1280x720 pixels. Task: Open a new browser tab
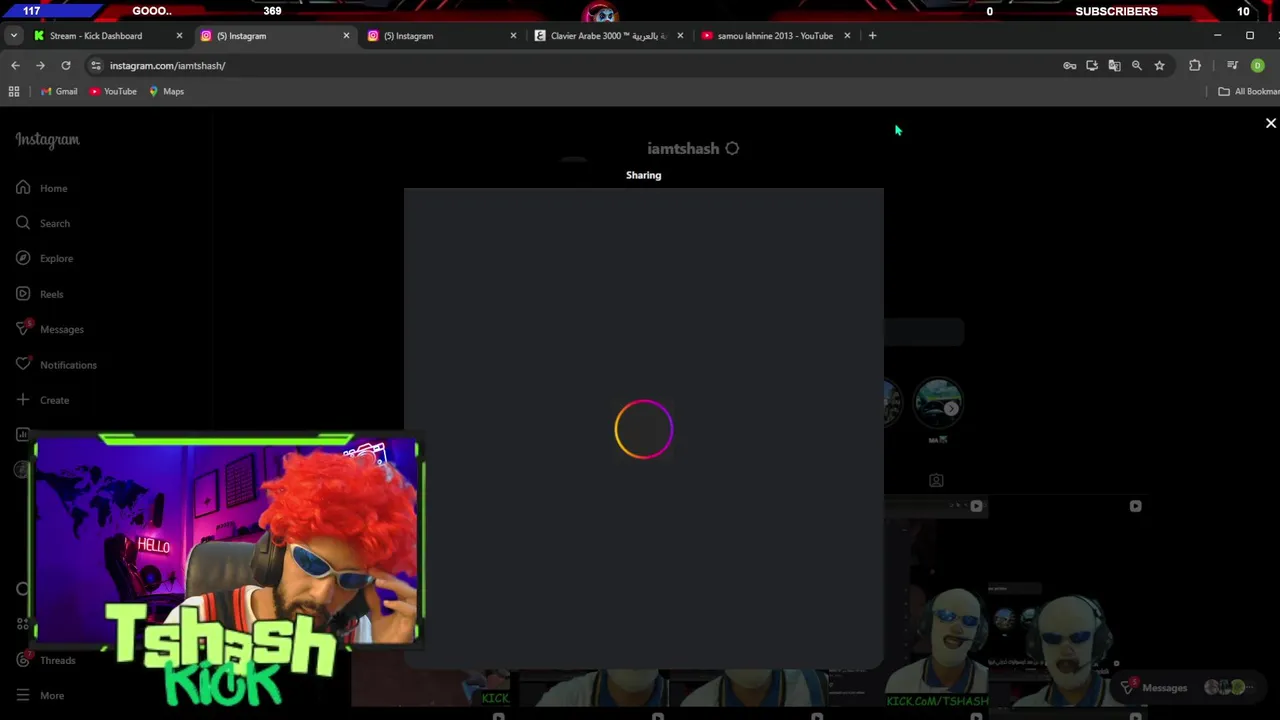(x=872, y=36)
